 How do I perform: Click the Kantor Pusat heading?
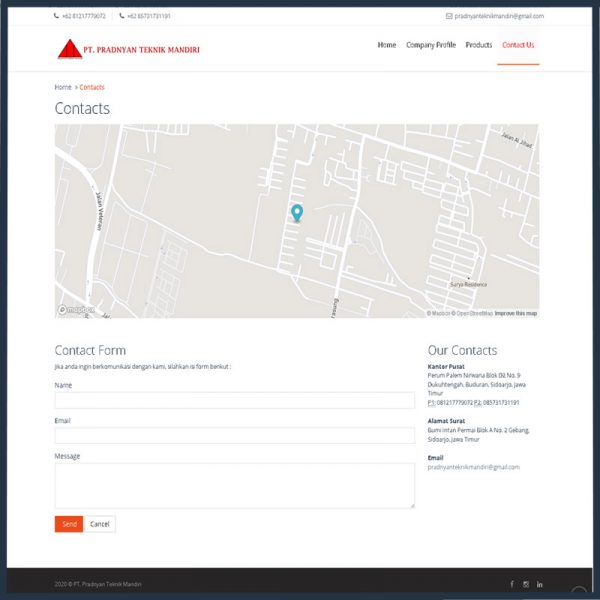446,366
